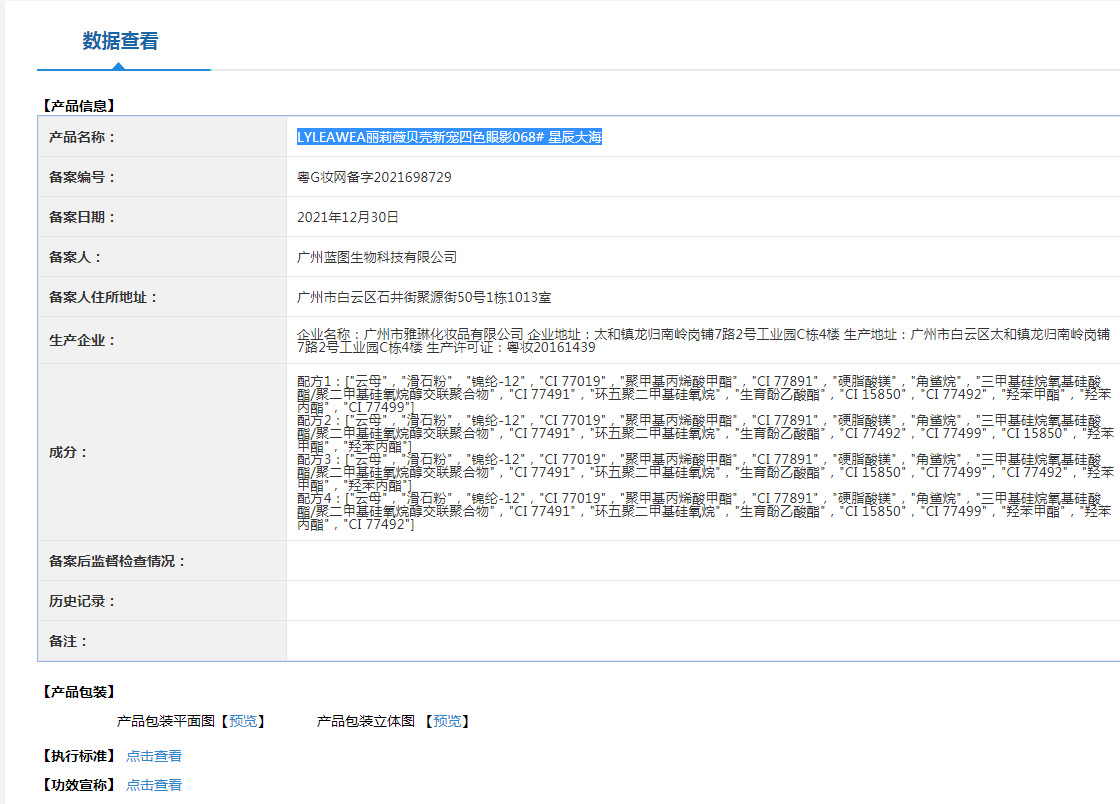This screenshot has width=1120, height=804.
Task: Click the 产品名称 row label
Action: coord(82,137)
